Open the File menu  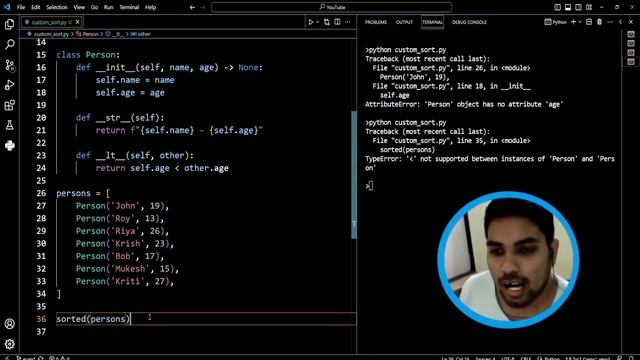coord(21,7)
